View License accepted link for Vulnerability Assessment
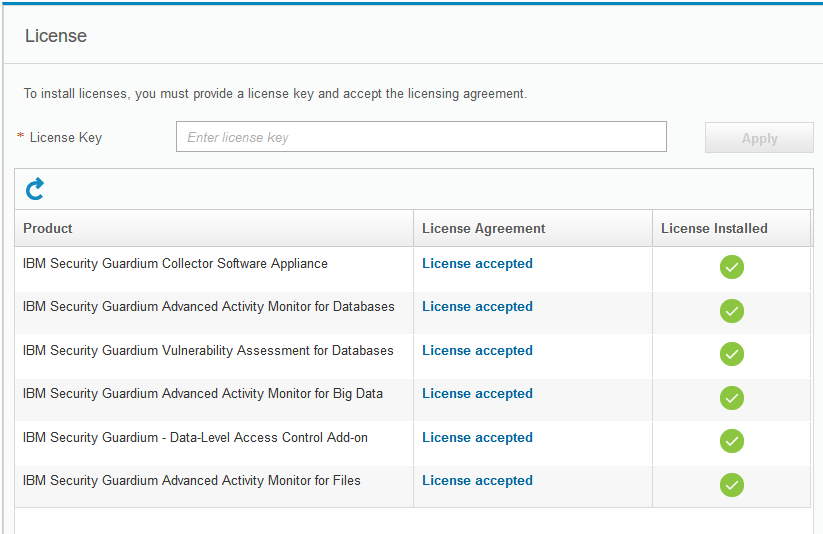This screenshot has height=534, width=823. 477,351
